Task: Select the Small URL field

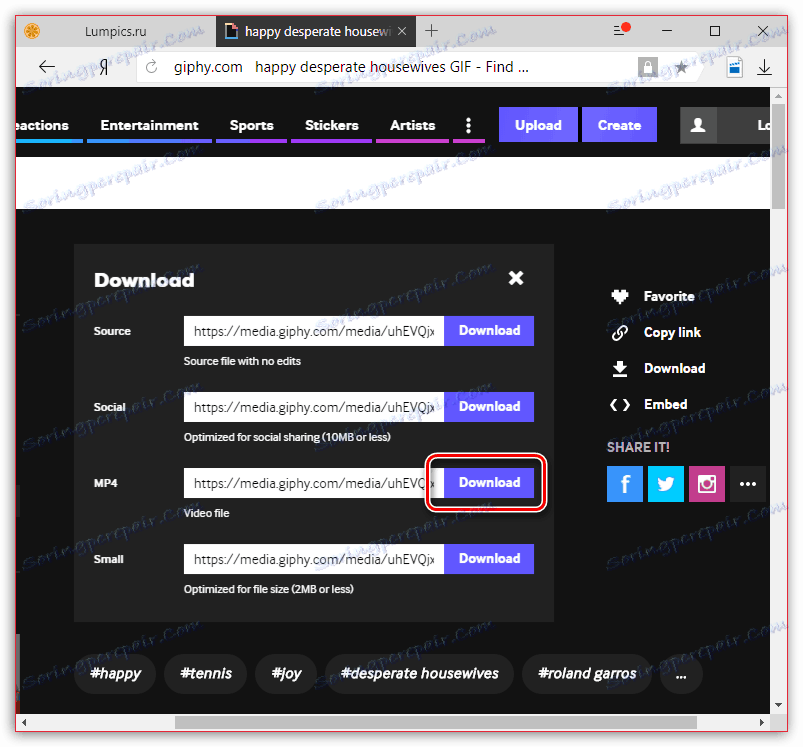Action: [x=313, y=559]
